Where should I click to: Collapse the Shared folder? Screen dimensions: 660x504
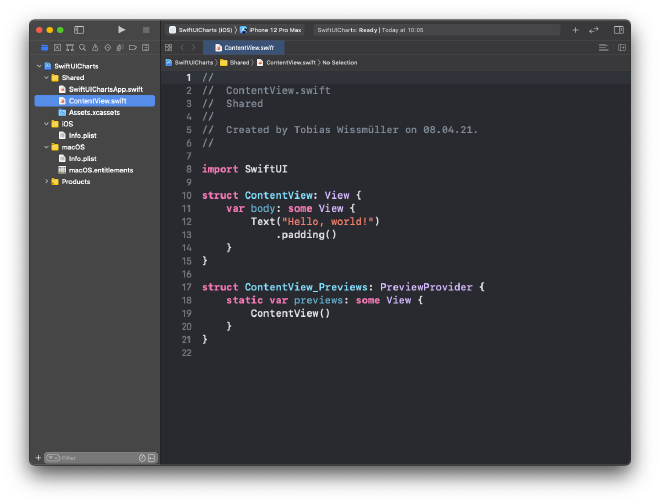(45, 77)
